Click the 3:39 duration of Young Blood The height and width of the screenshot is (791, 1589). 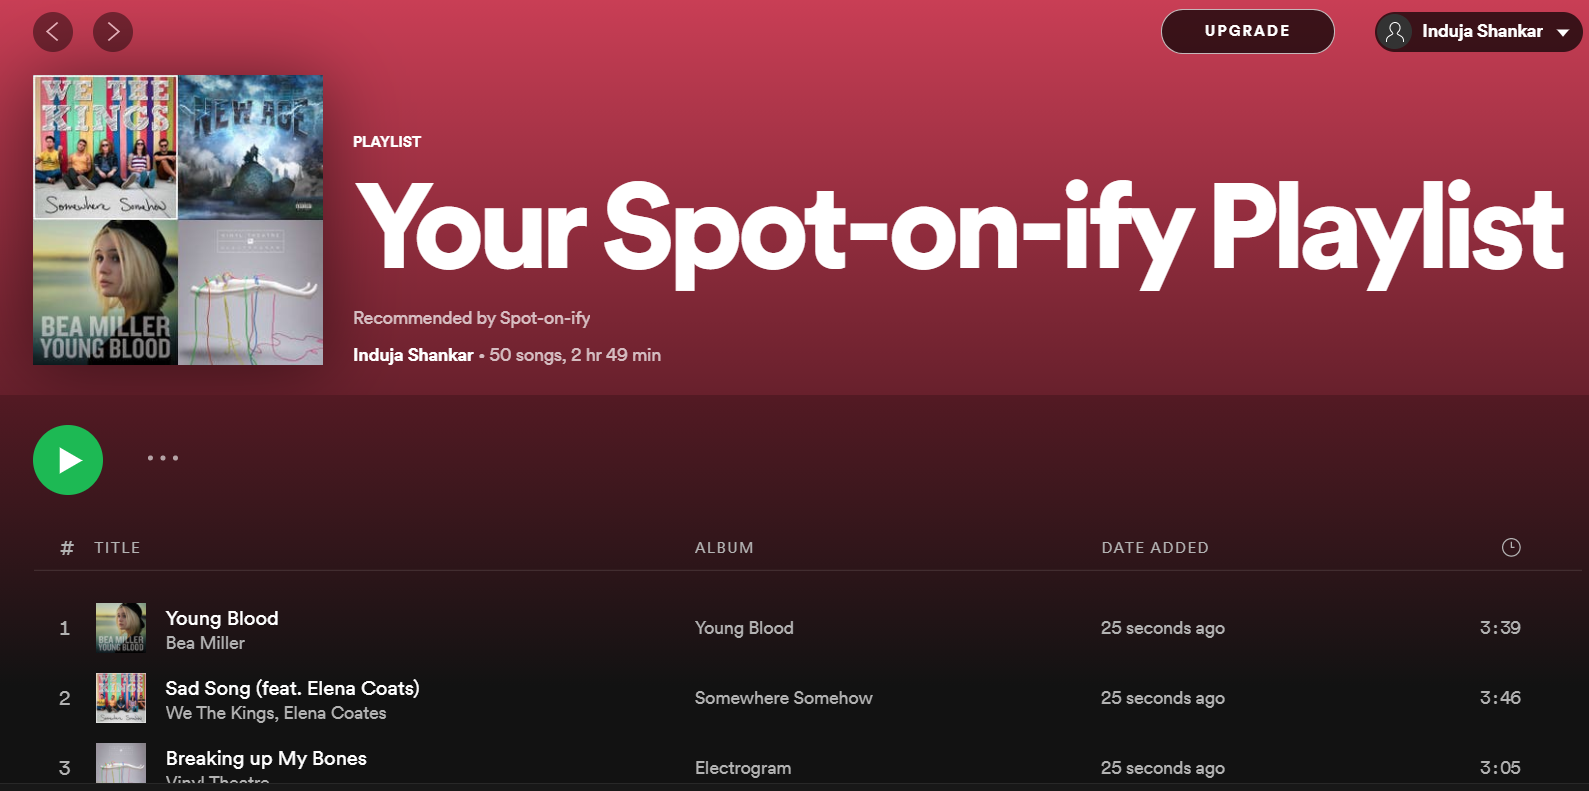[x=1500, y=628]
